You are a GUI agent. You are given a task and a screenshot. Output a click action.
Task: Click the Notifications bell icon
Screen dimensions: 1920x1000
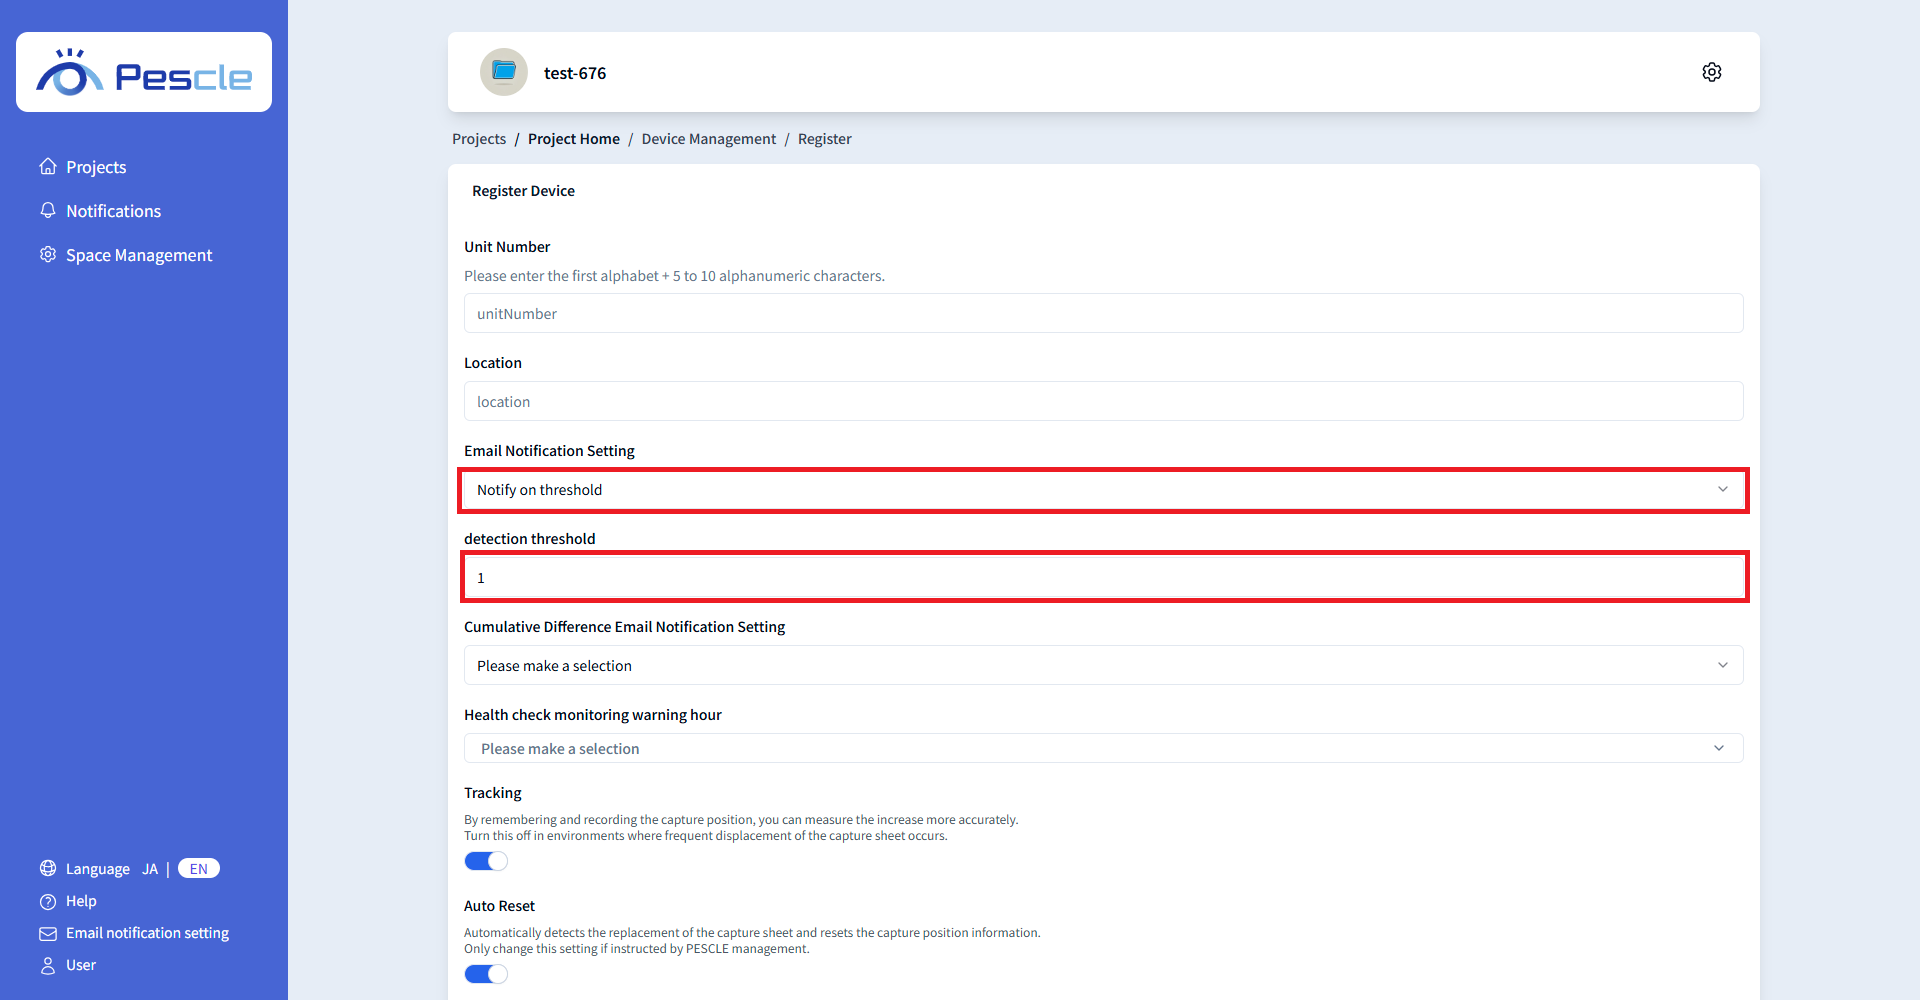(48, 211)
